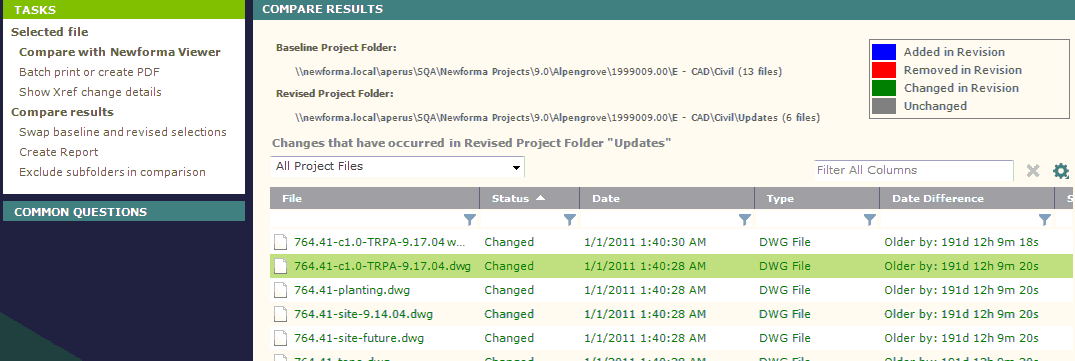
Task: Click the Date Difference filter funnel
Action: (x=1044, y=220)
